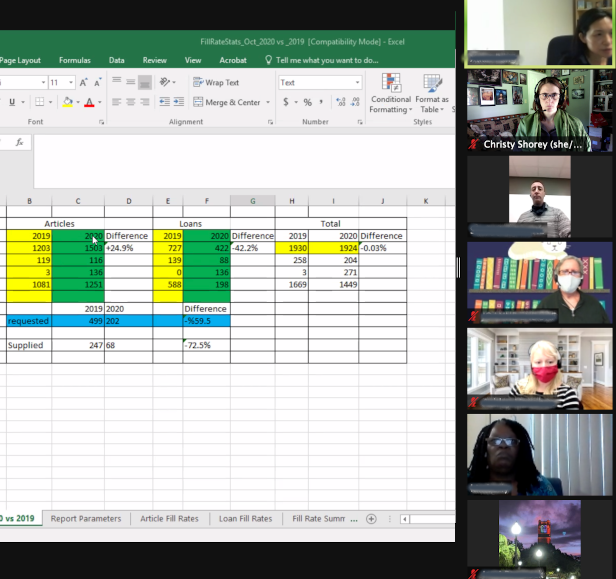This screenshot has width=616, height=579.
Task: Apply the yellow Fill Color
Action: [68, 102]
